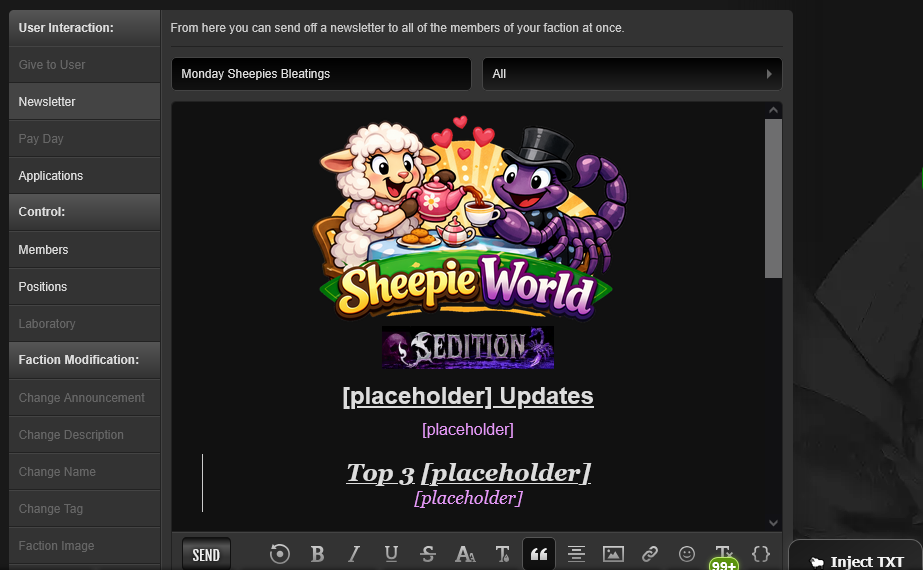
Task: Insert a hyperlink with the link icon
Action: click(x=650, y=554)
